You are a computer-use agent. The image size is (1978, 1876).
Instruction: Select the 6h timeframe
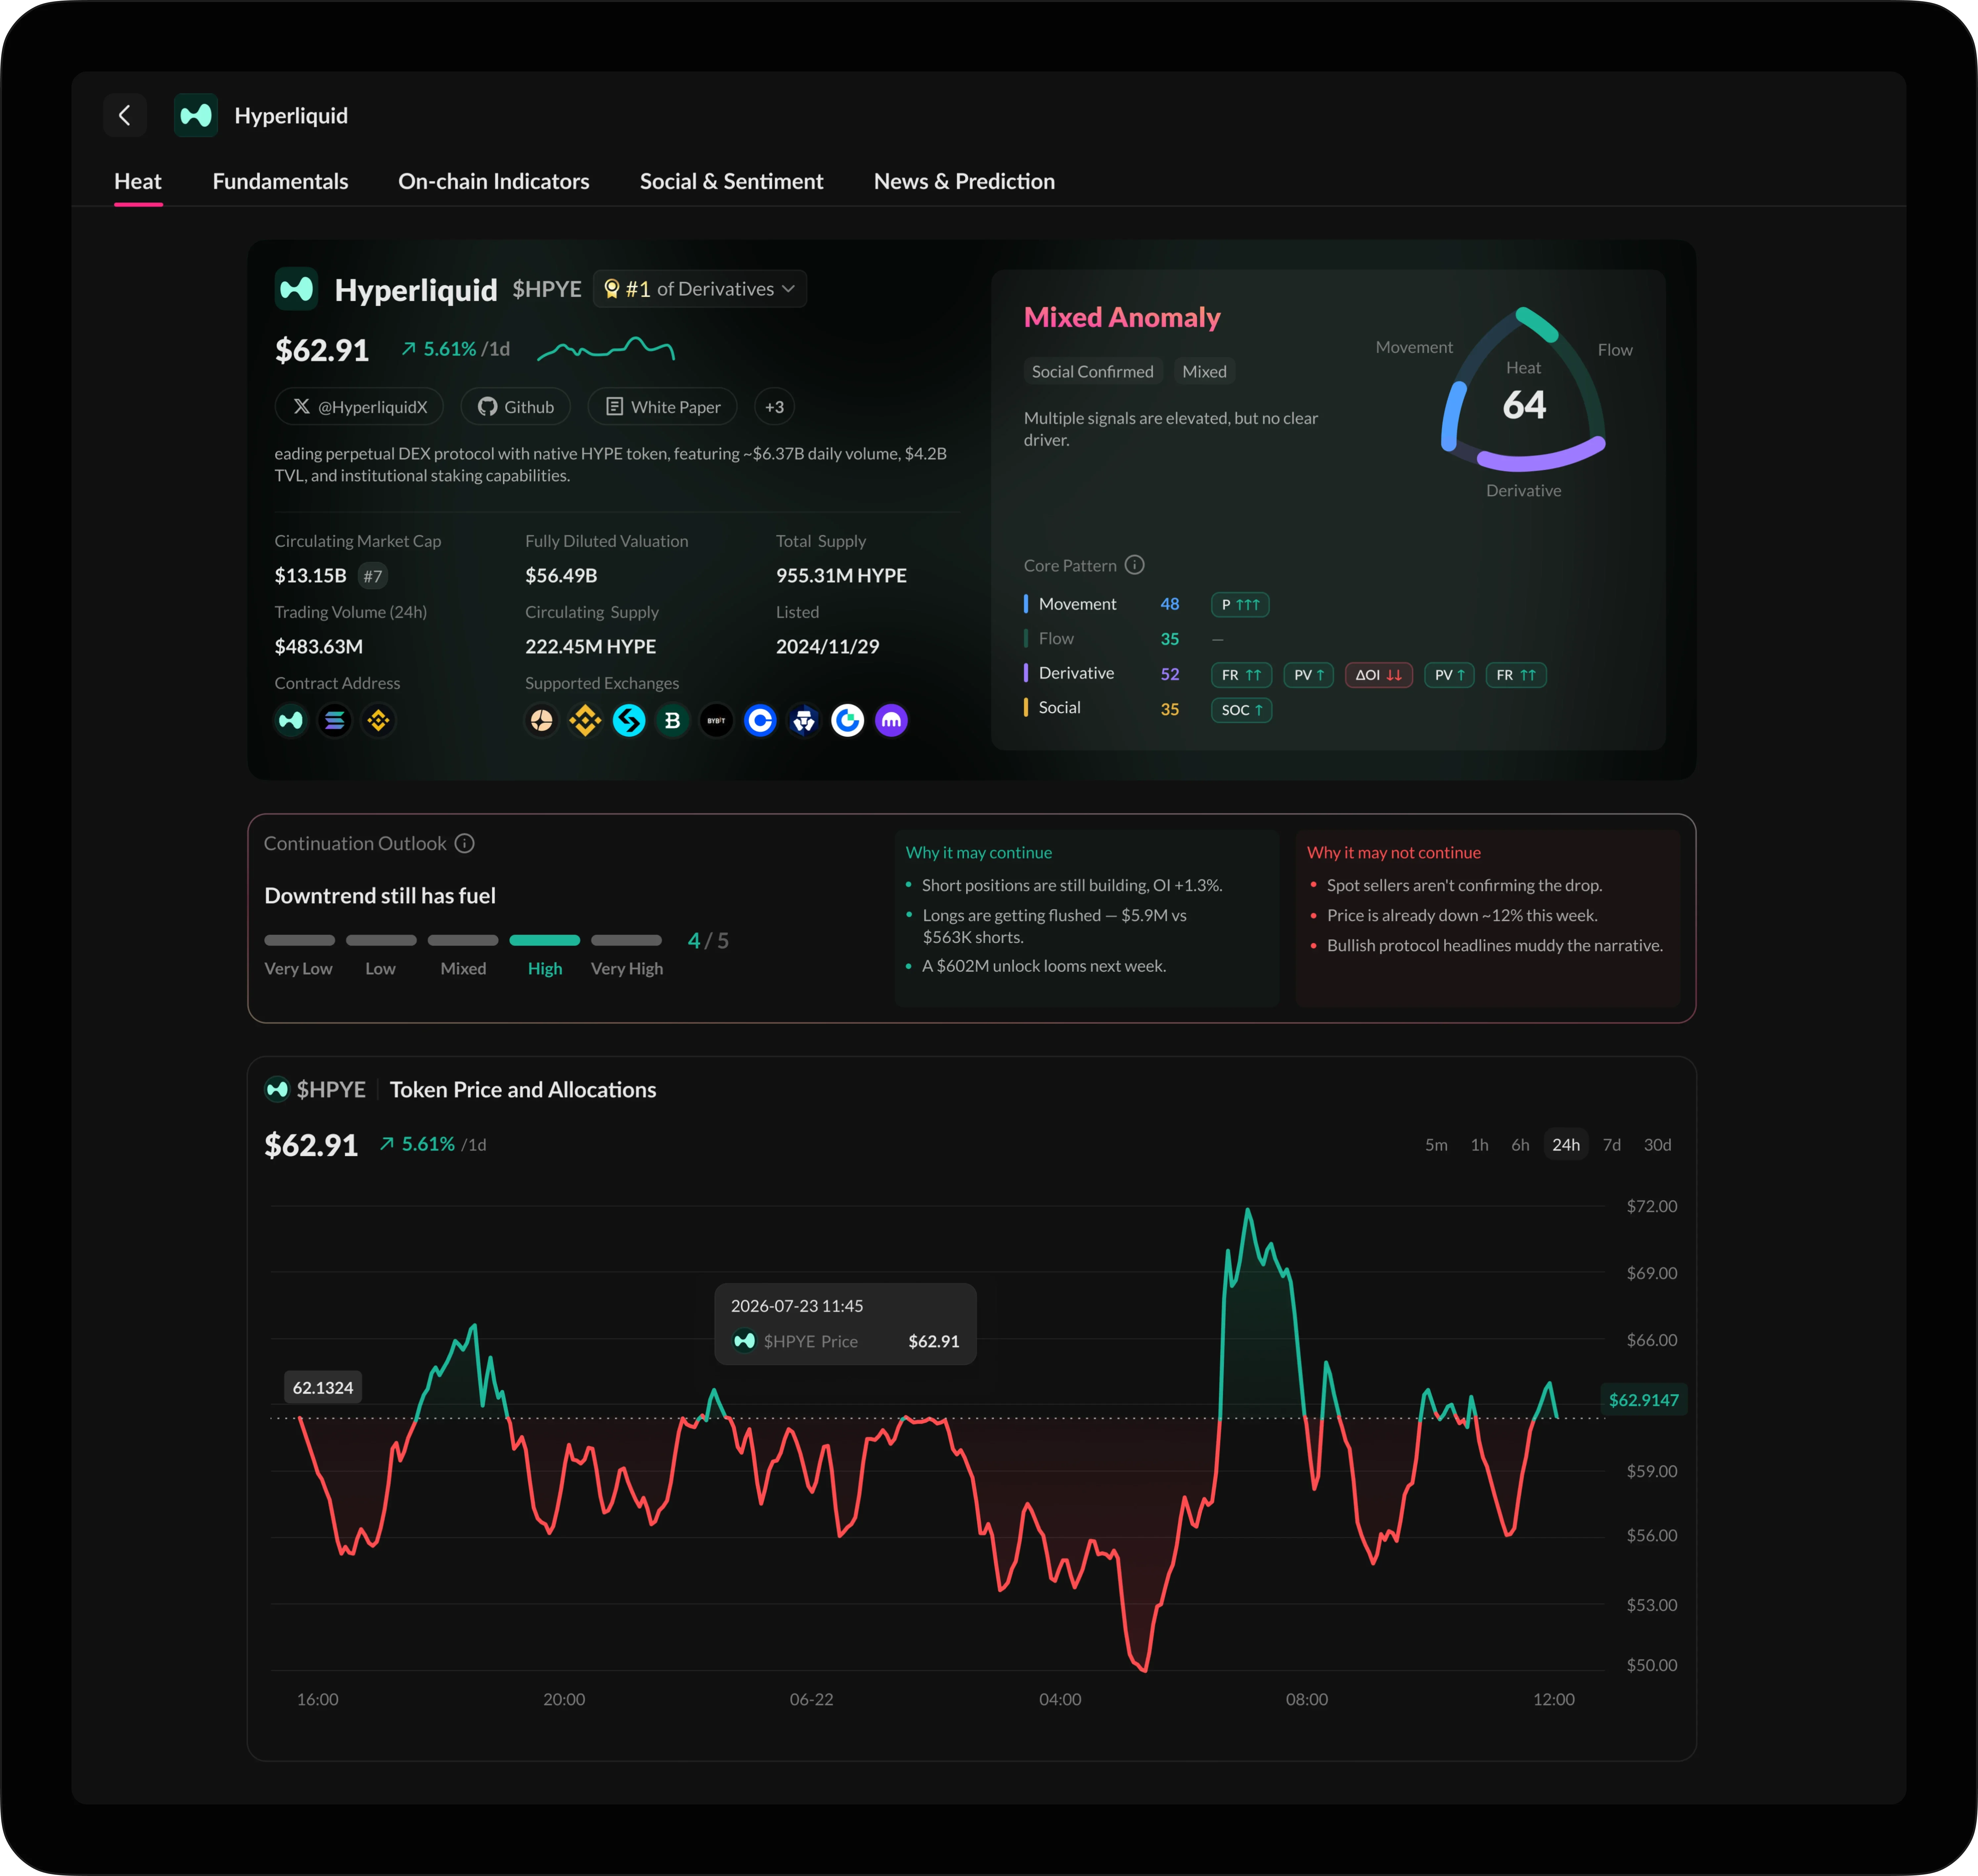pos(1520,1145)
